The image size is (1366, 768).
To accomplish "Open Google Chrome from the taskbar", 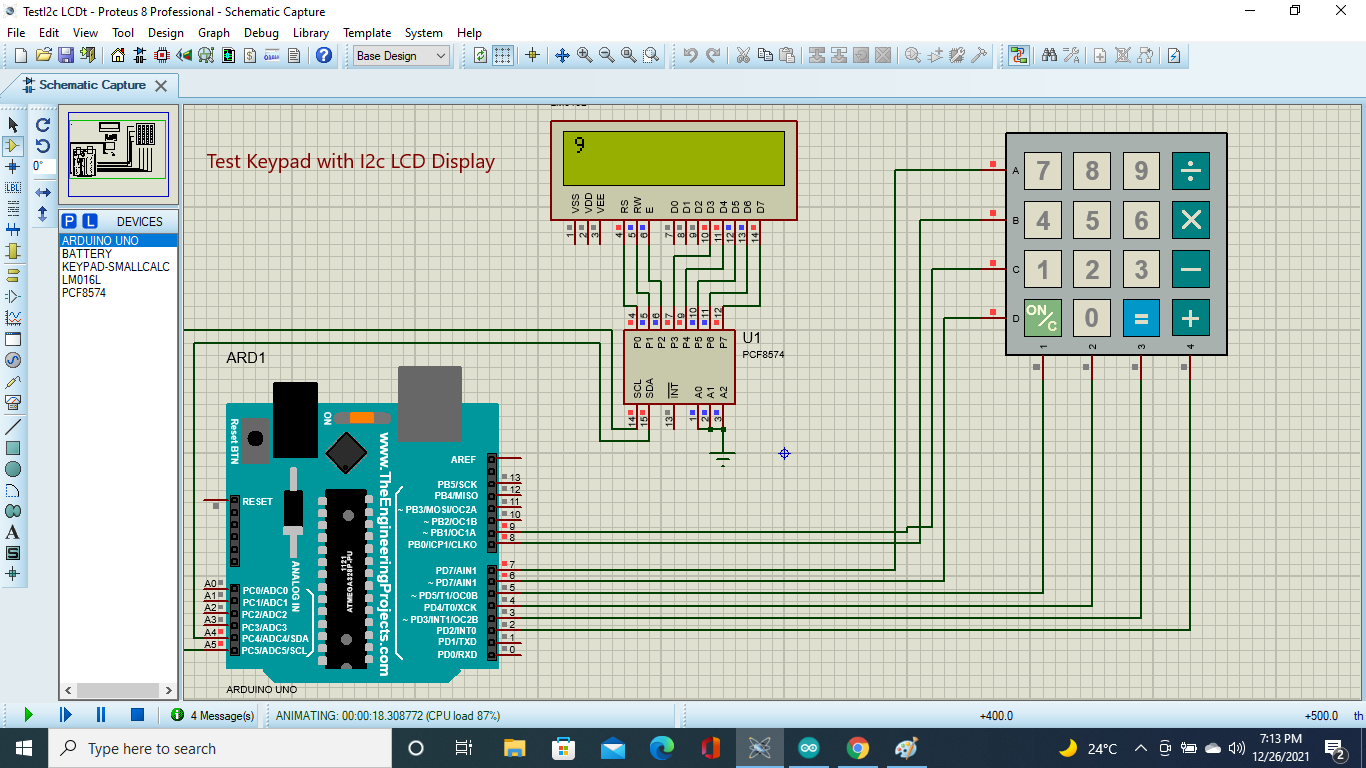I will pos(857,748).
